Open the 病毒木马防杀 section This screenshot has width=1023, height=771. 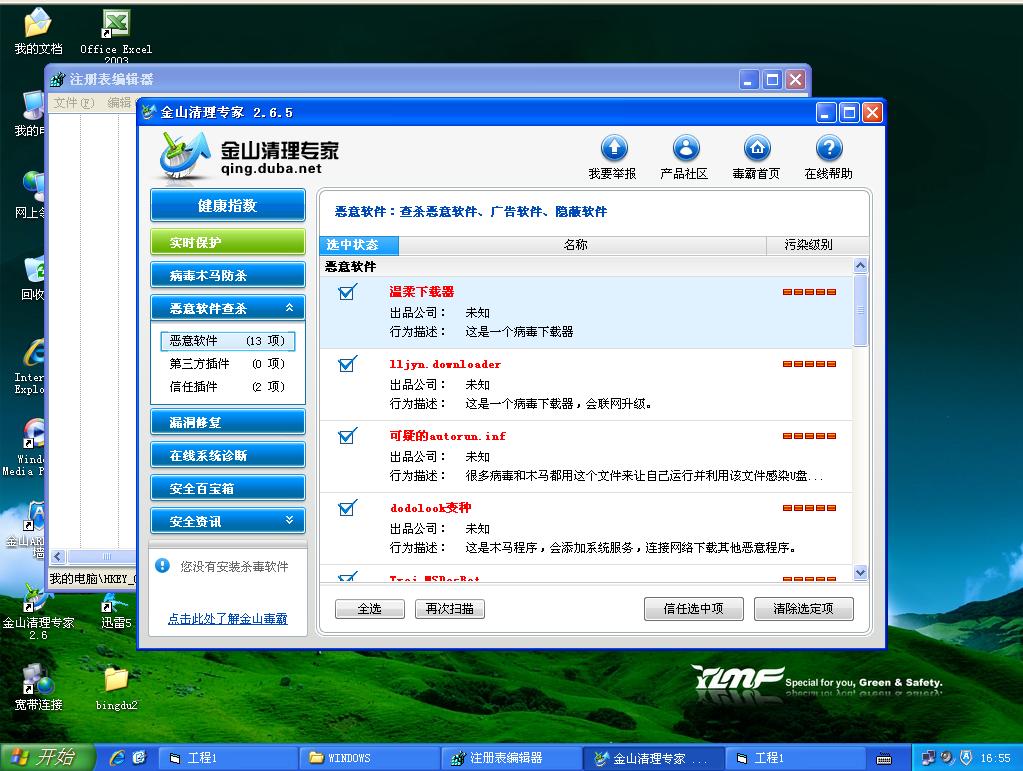[228, 275]
